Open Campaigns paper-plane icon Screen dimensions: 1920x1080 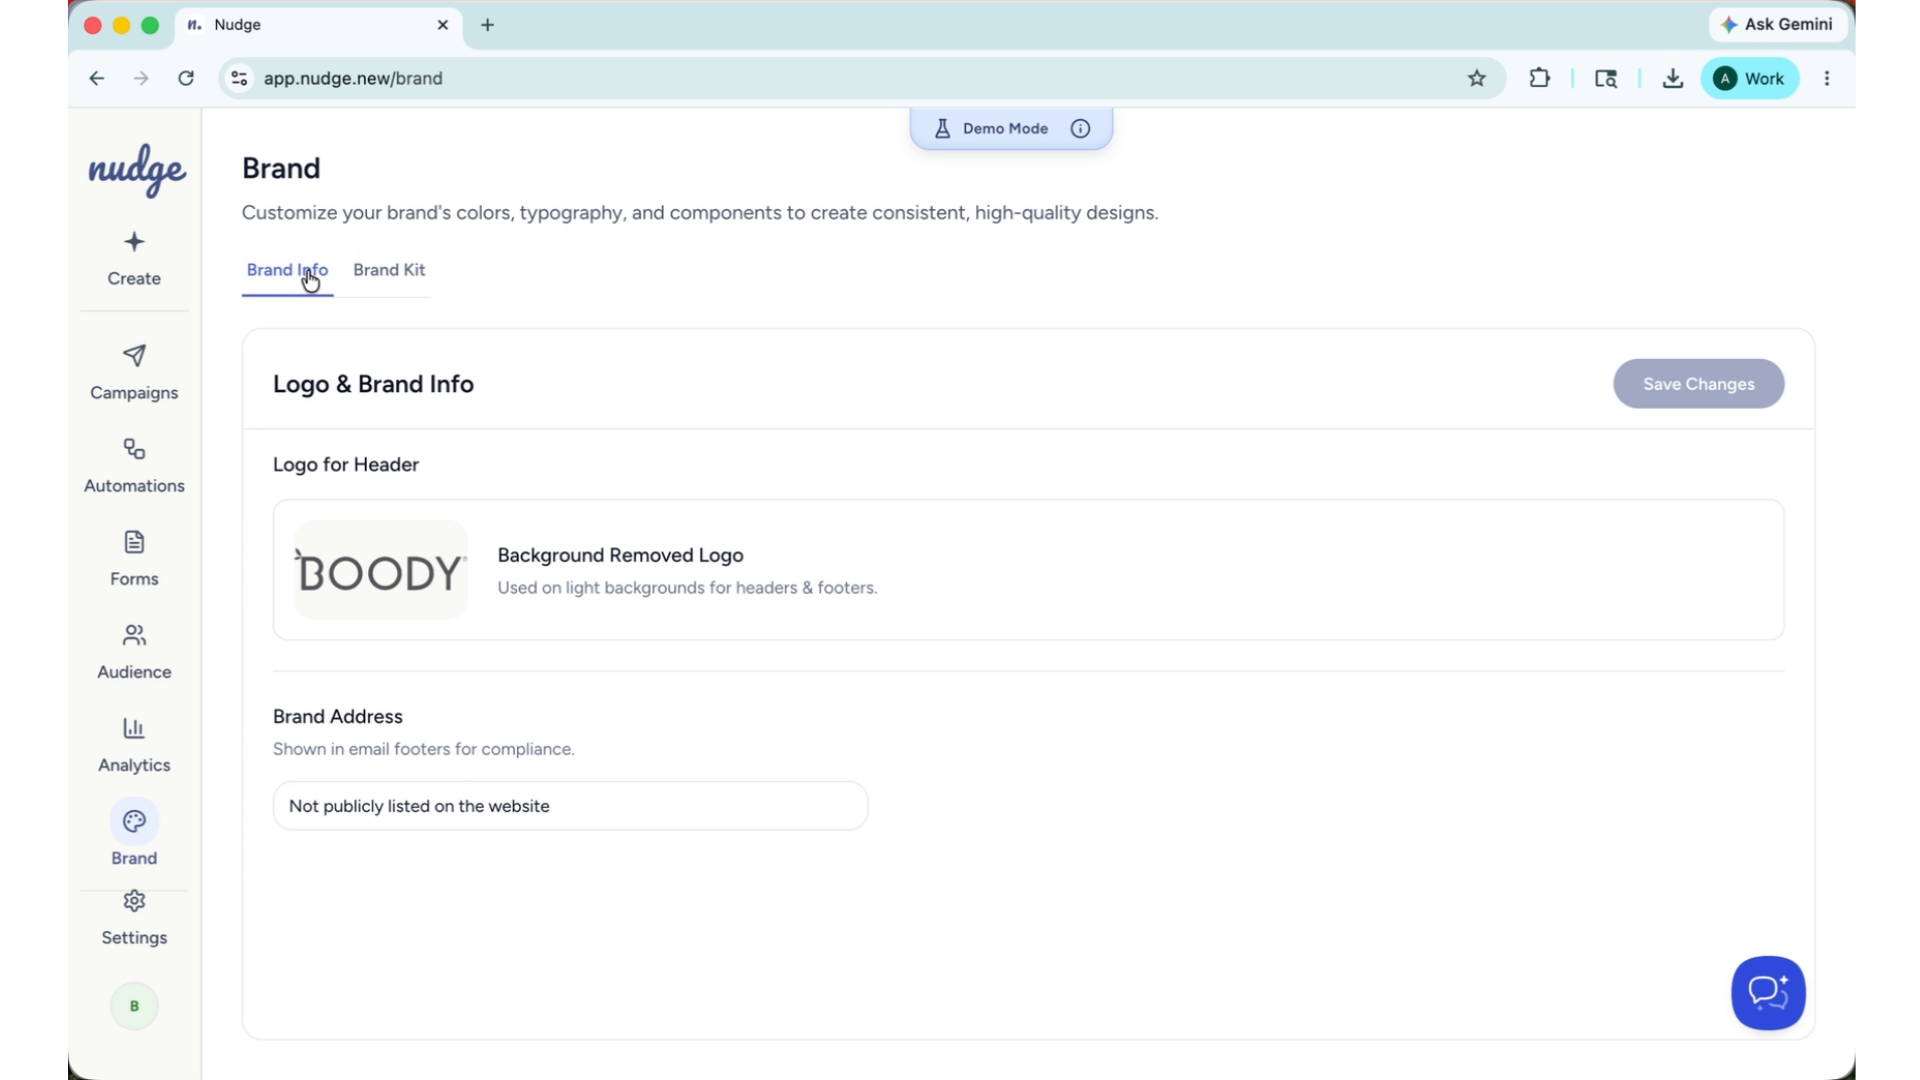pyautogui.click(x=134, y=356)
